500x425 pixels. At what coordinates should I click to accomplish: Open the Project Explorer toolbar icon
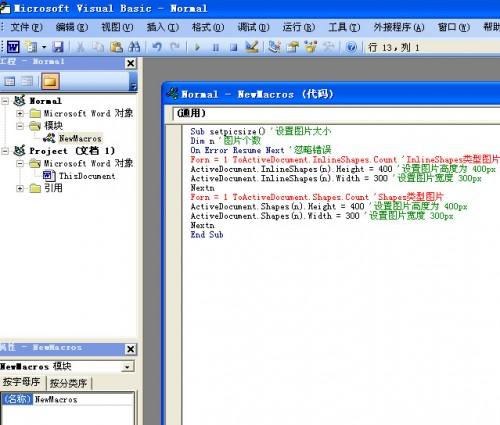274,47
